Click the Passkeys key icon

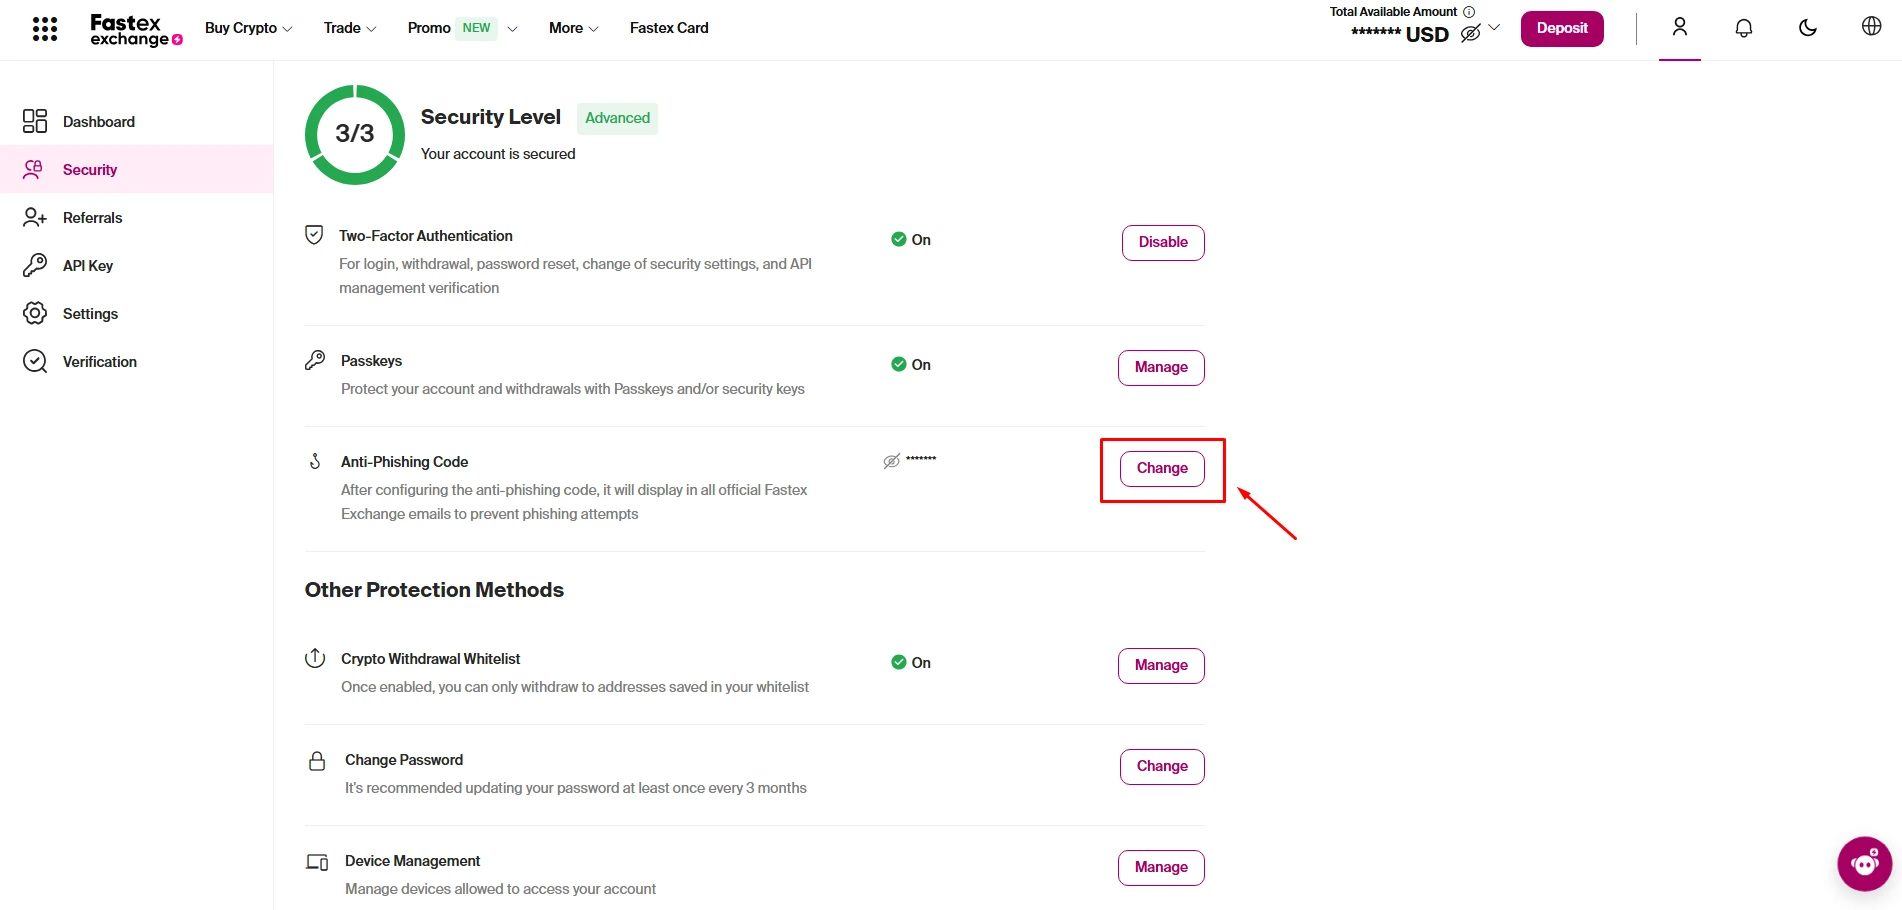tap(315, 360)
